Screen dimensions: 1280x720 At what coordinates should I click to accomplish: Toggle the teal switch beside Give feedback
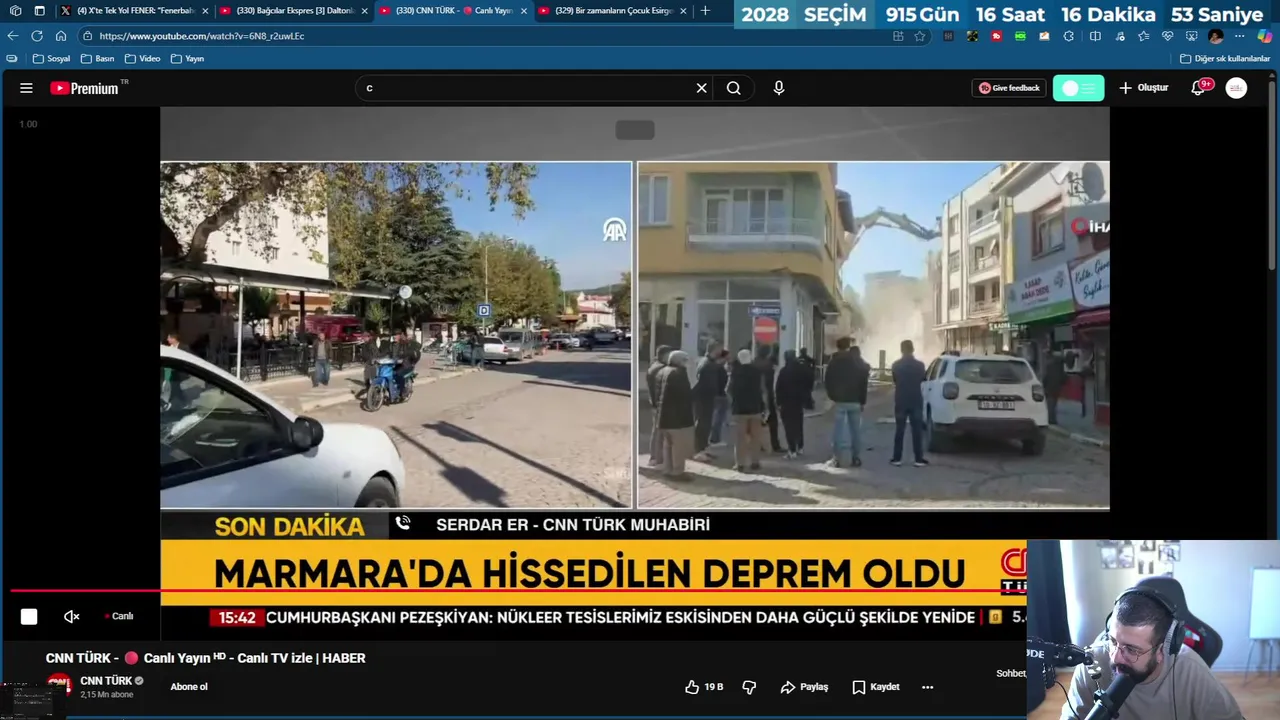[1078, 88]
